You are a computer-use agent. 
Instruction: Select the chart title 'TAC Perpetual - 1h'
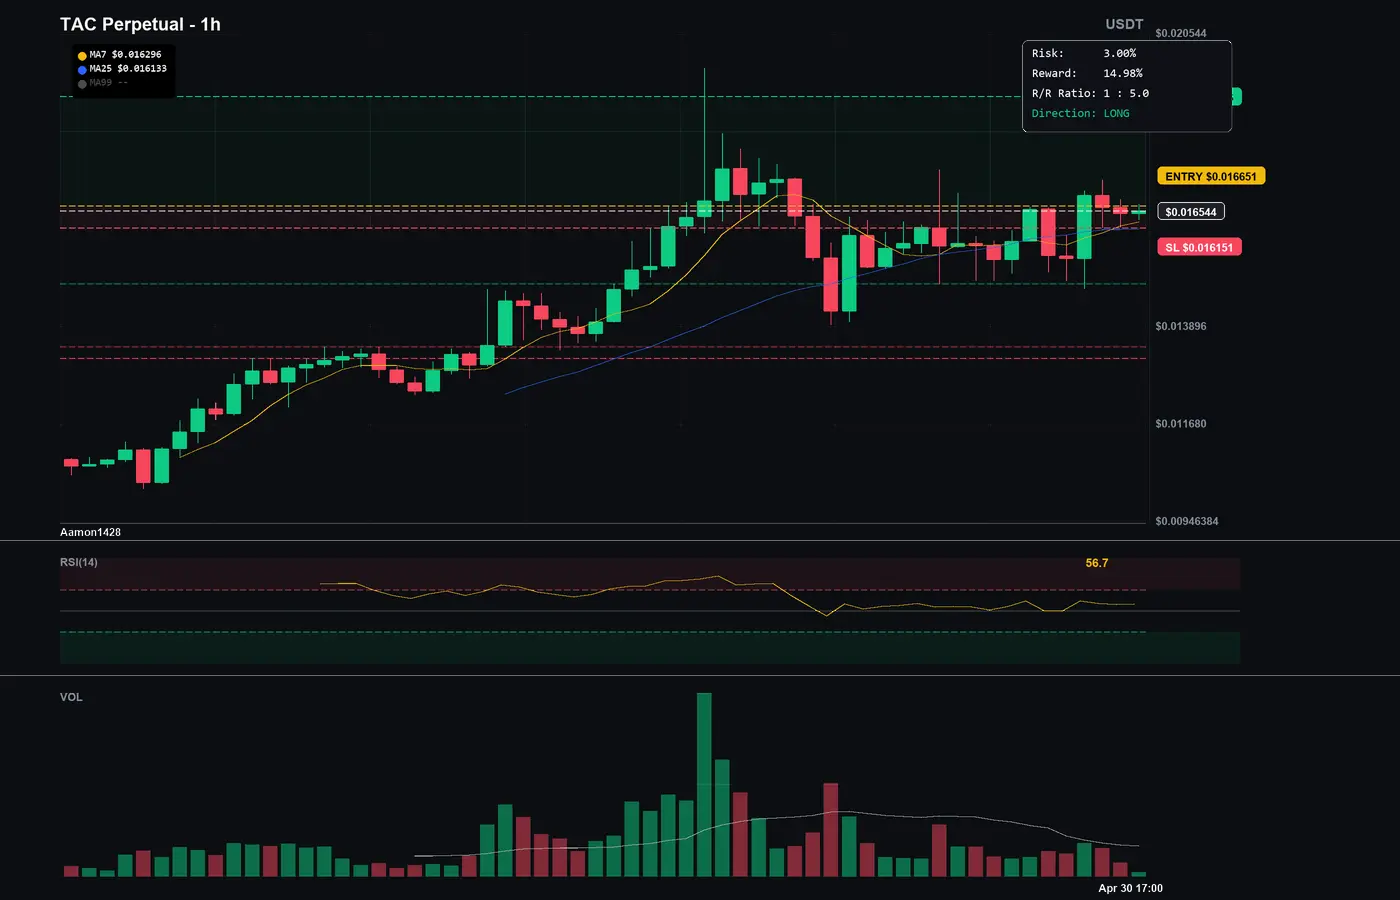[140, 24]
